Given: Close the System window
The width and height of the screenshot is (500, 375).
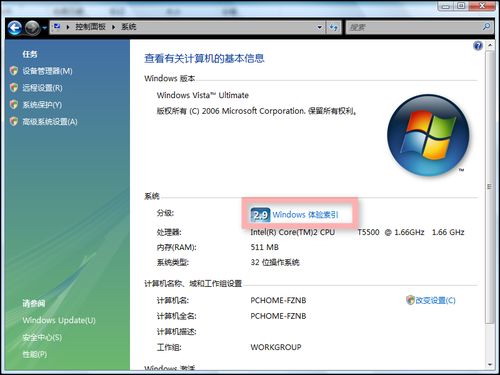Looking at the screenshot, I should point(482,6).
